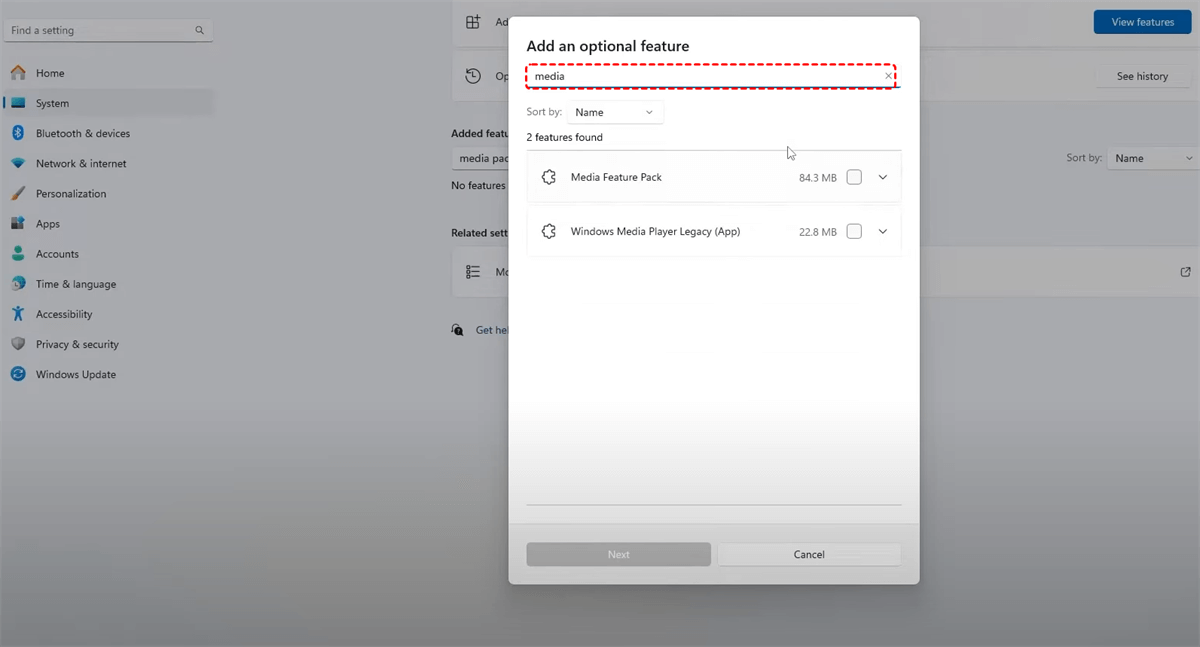
Task: Expand Windows Media Player Legacy details
Action: (882, 231)
